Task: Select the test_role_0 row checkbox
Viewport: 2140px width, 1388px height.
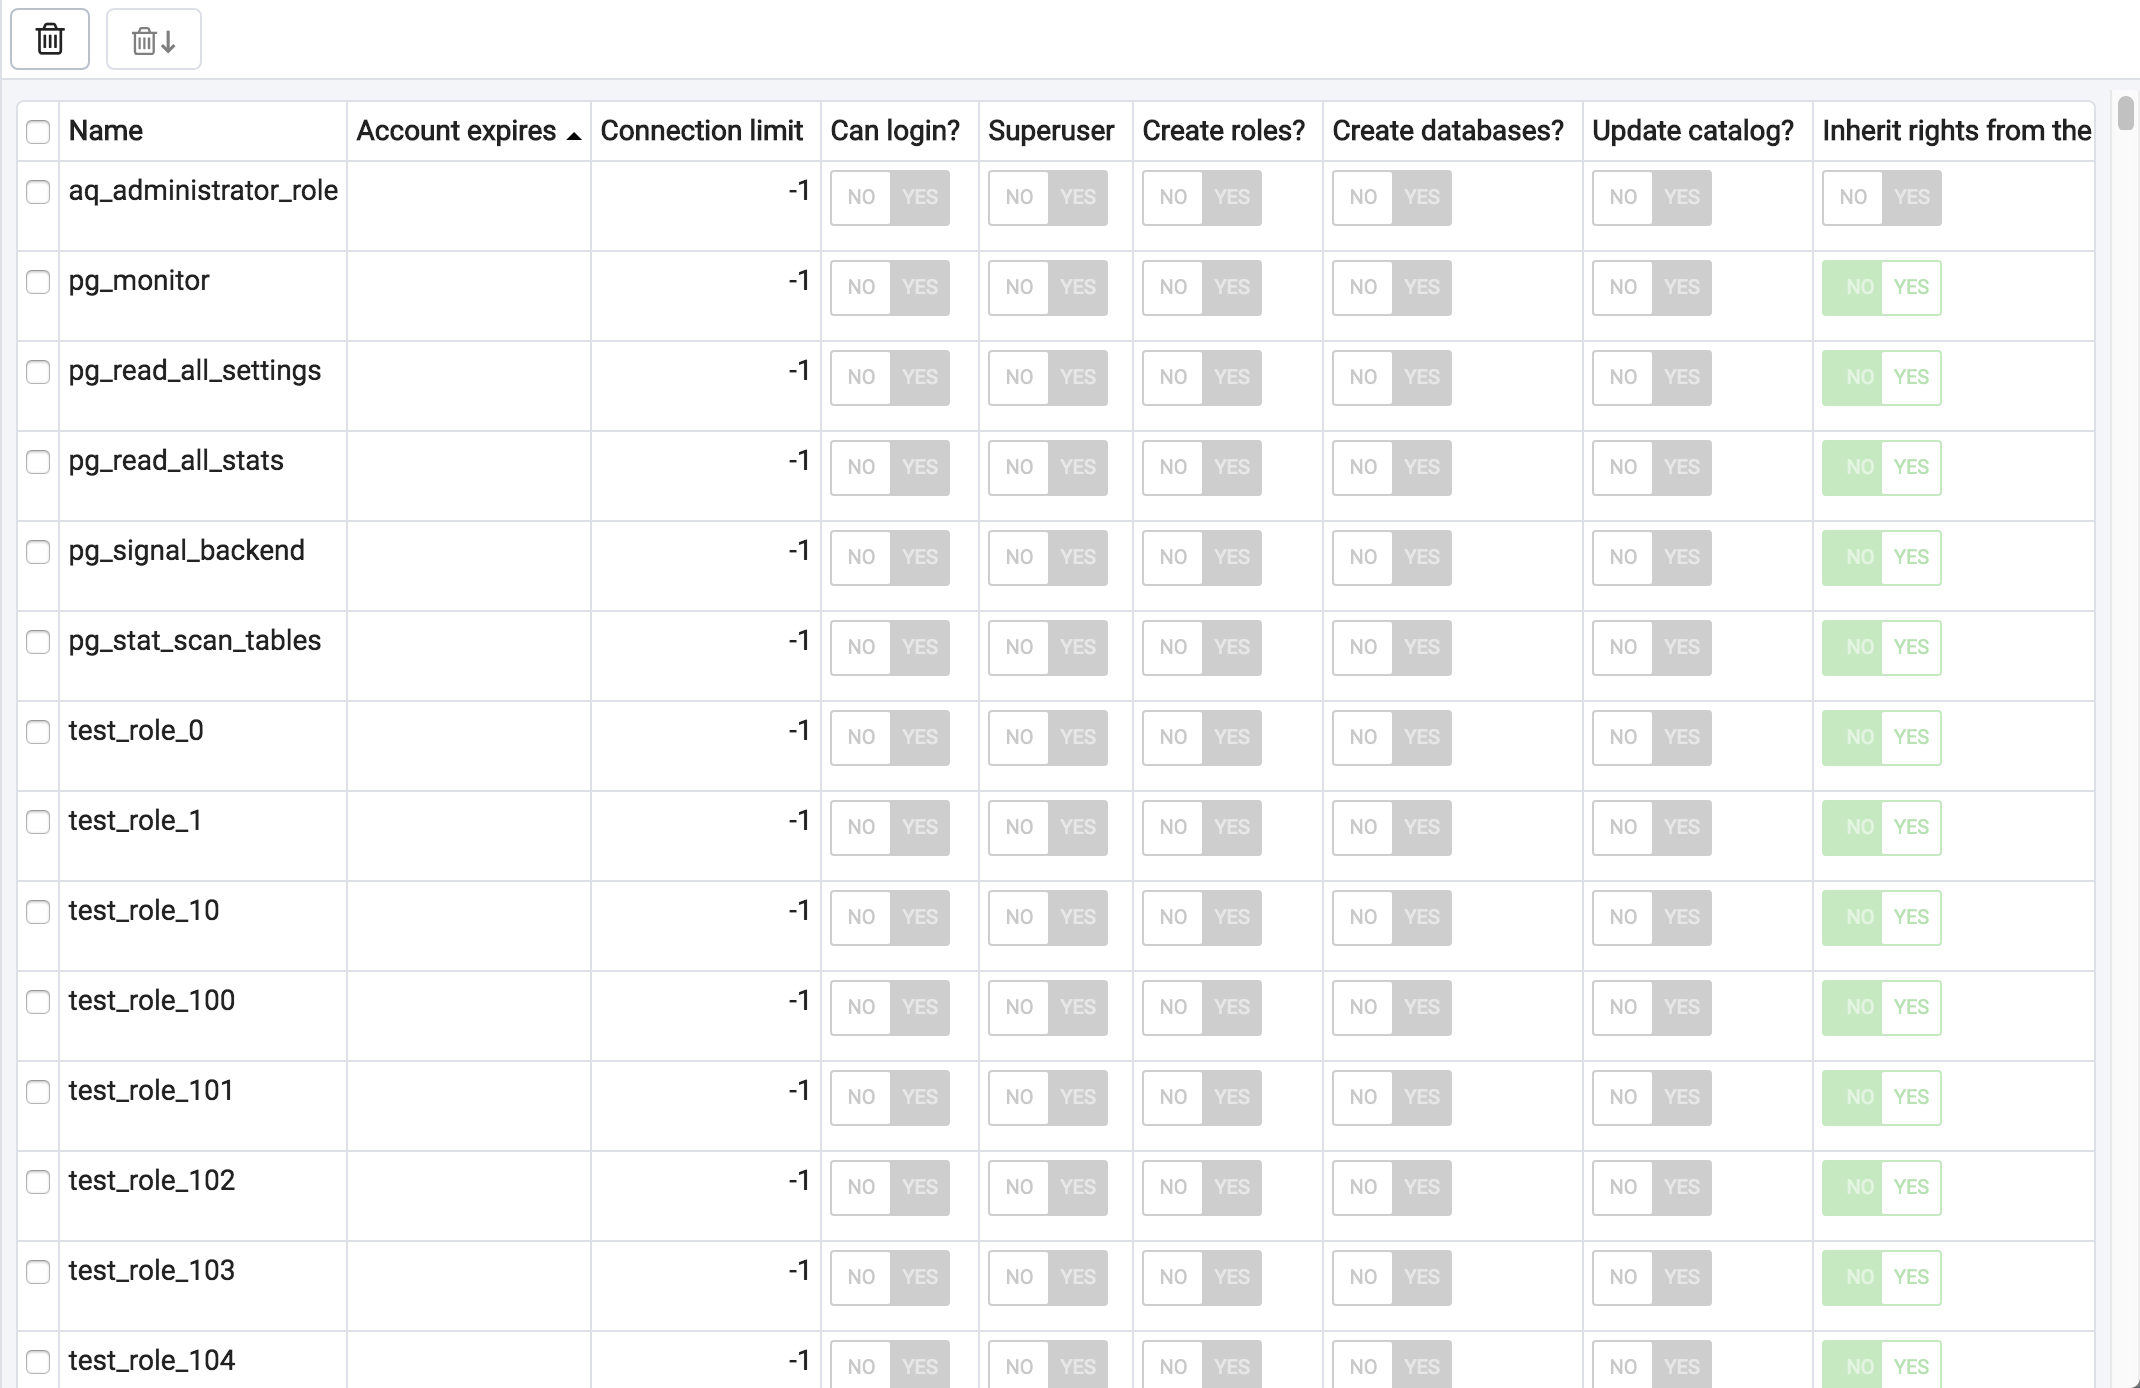Action: [x=38, y=732]
